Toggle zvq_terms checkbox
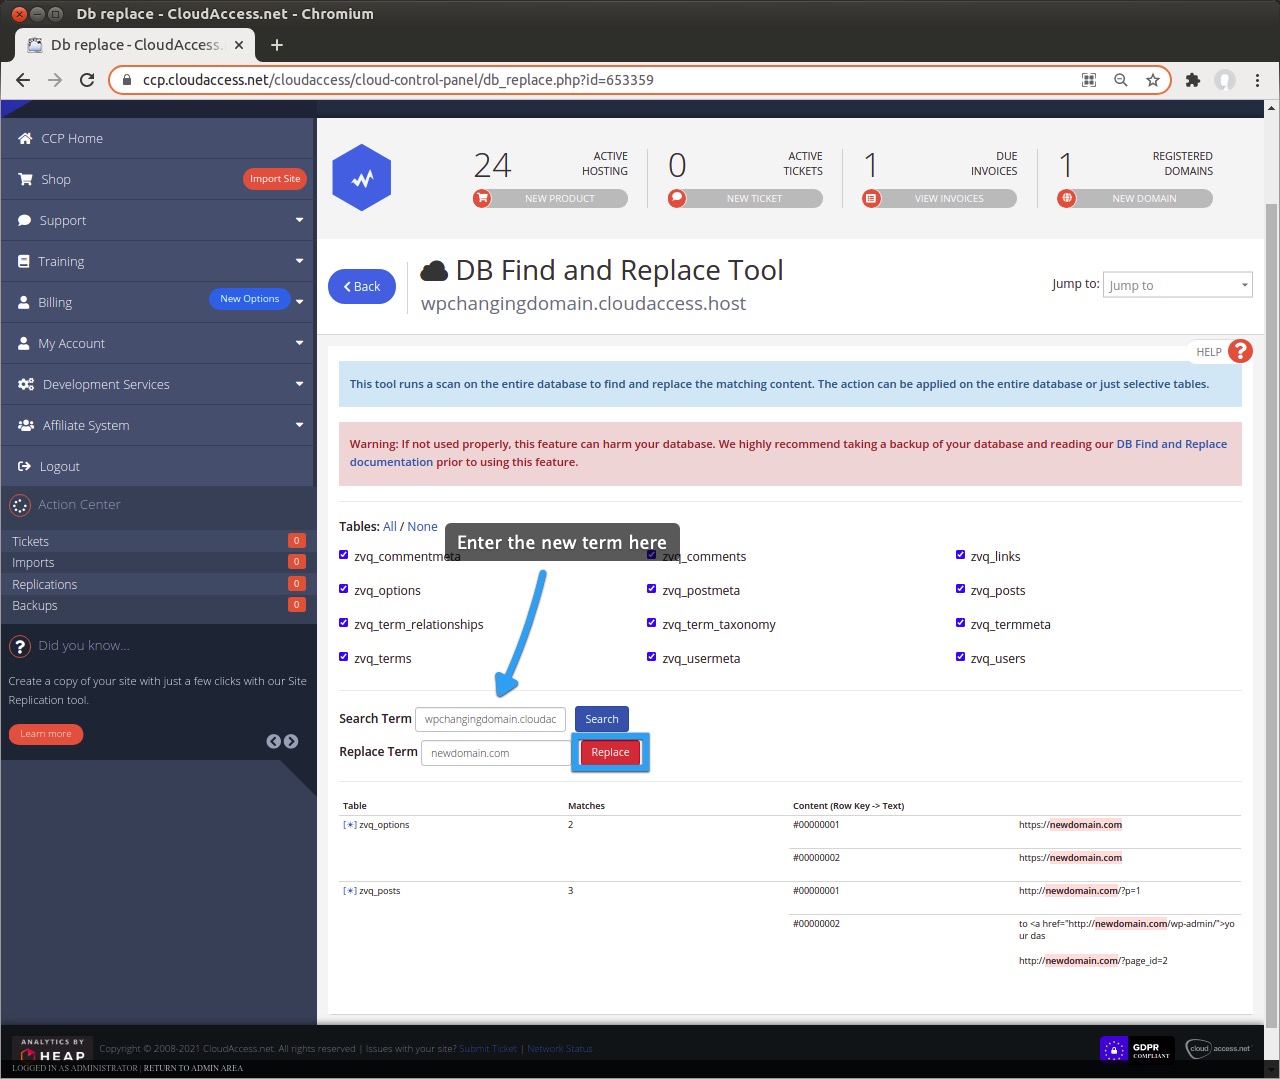Viewport: 1280px width, 1079px height. [x=344, y=657]
